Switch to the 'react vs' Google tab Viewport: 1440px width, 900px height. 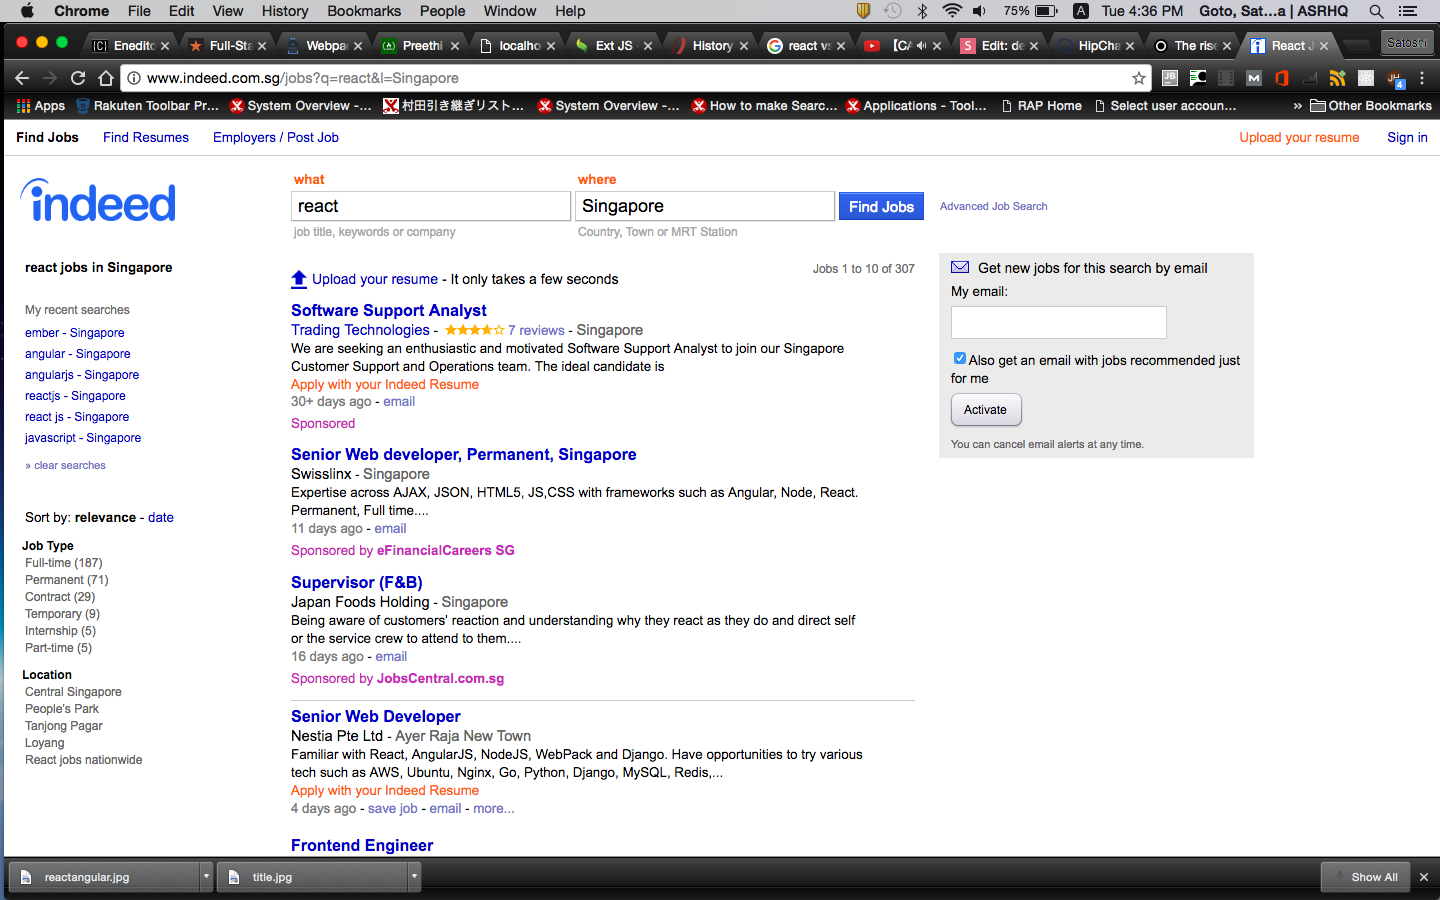point(806,45)
